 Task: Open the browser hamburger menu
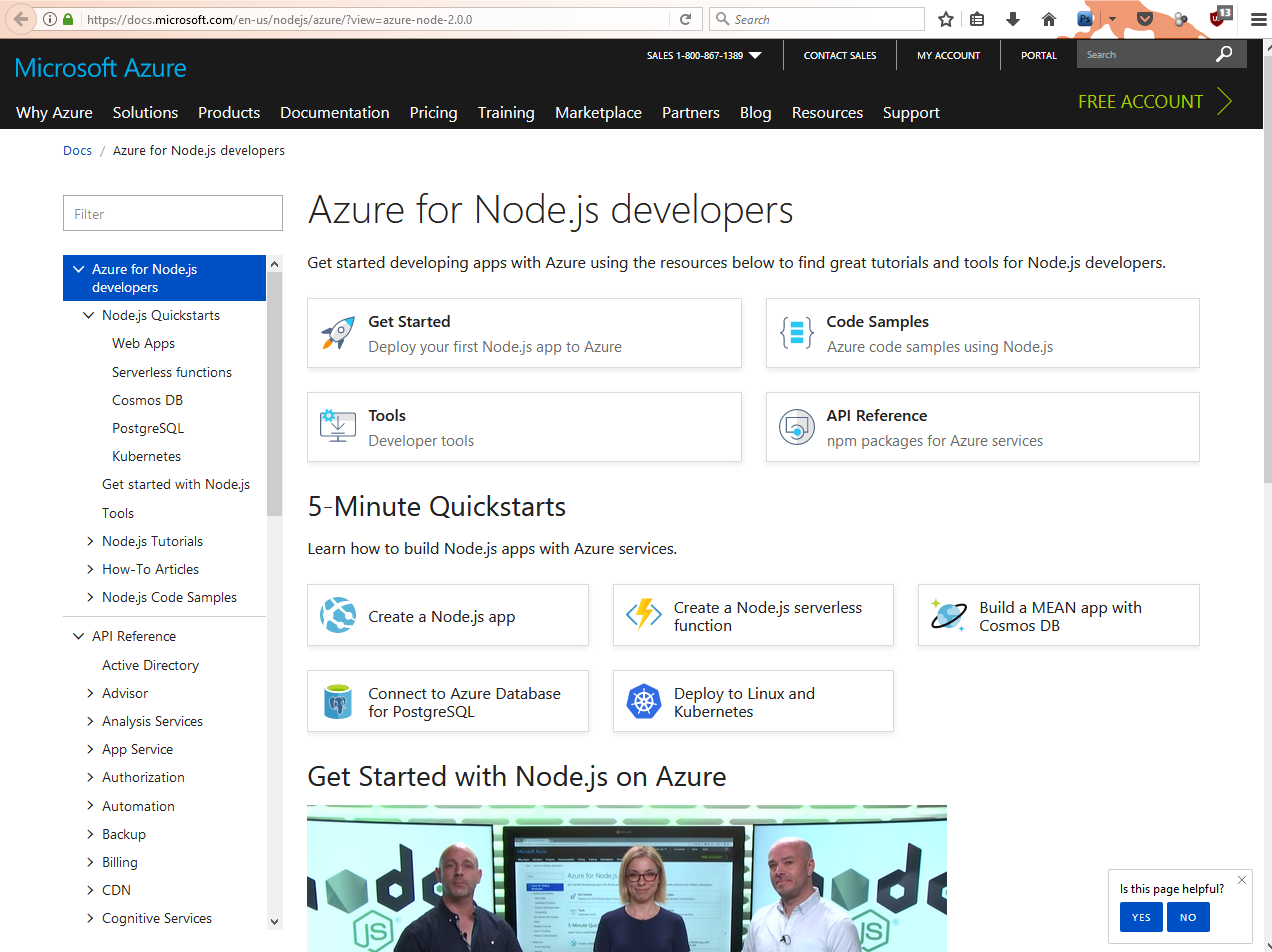(1258, 19)
